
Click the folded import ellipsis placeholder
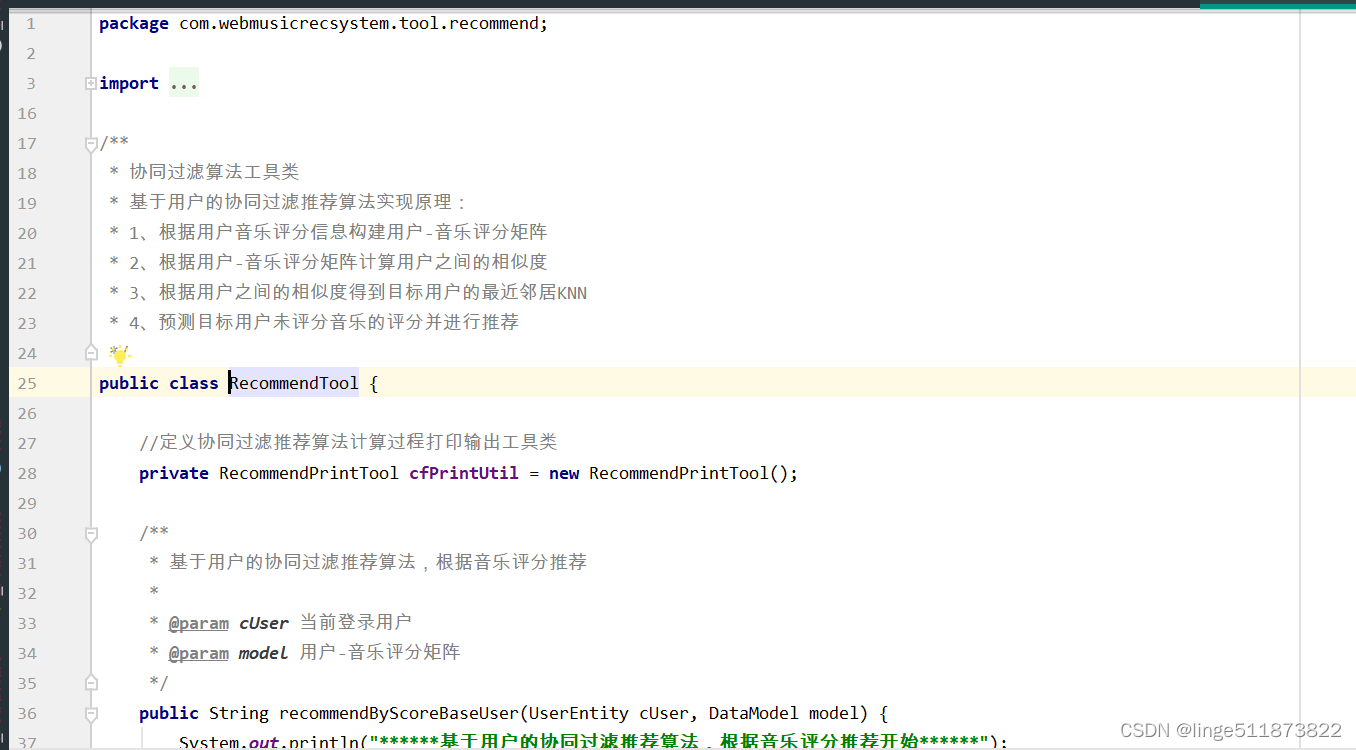point(184,83)
